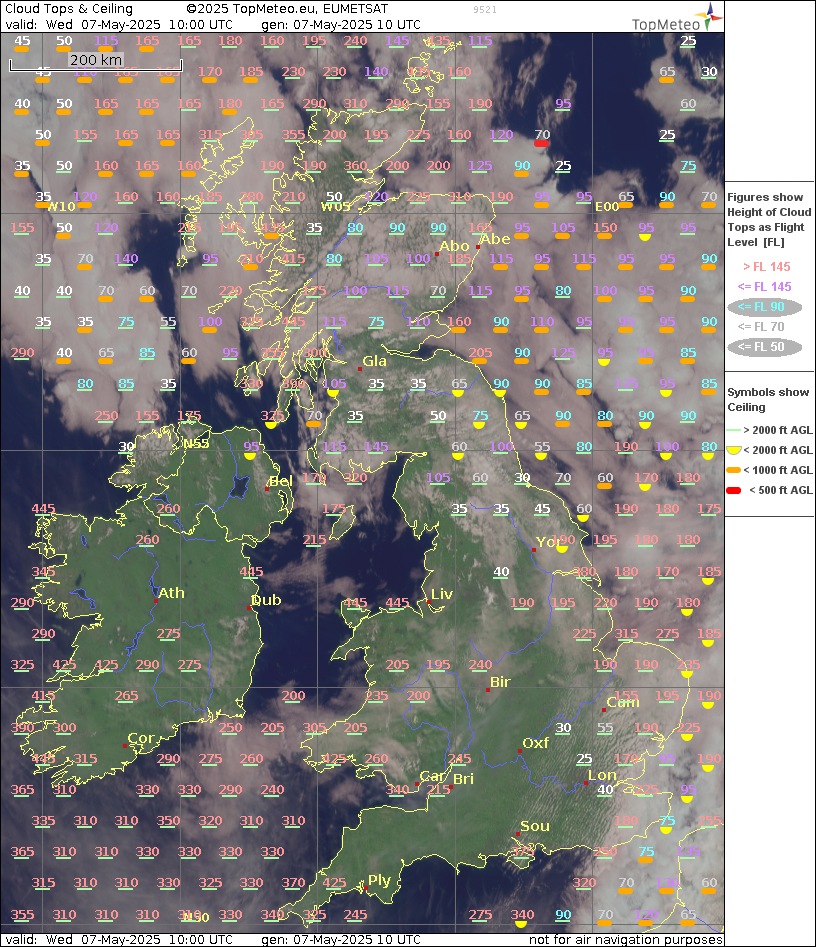The height and width of the screenshot is (947, 816).
Task: Select the '> FL 145' legend entry
Action: coord(766,266)
